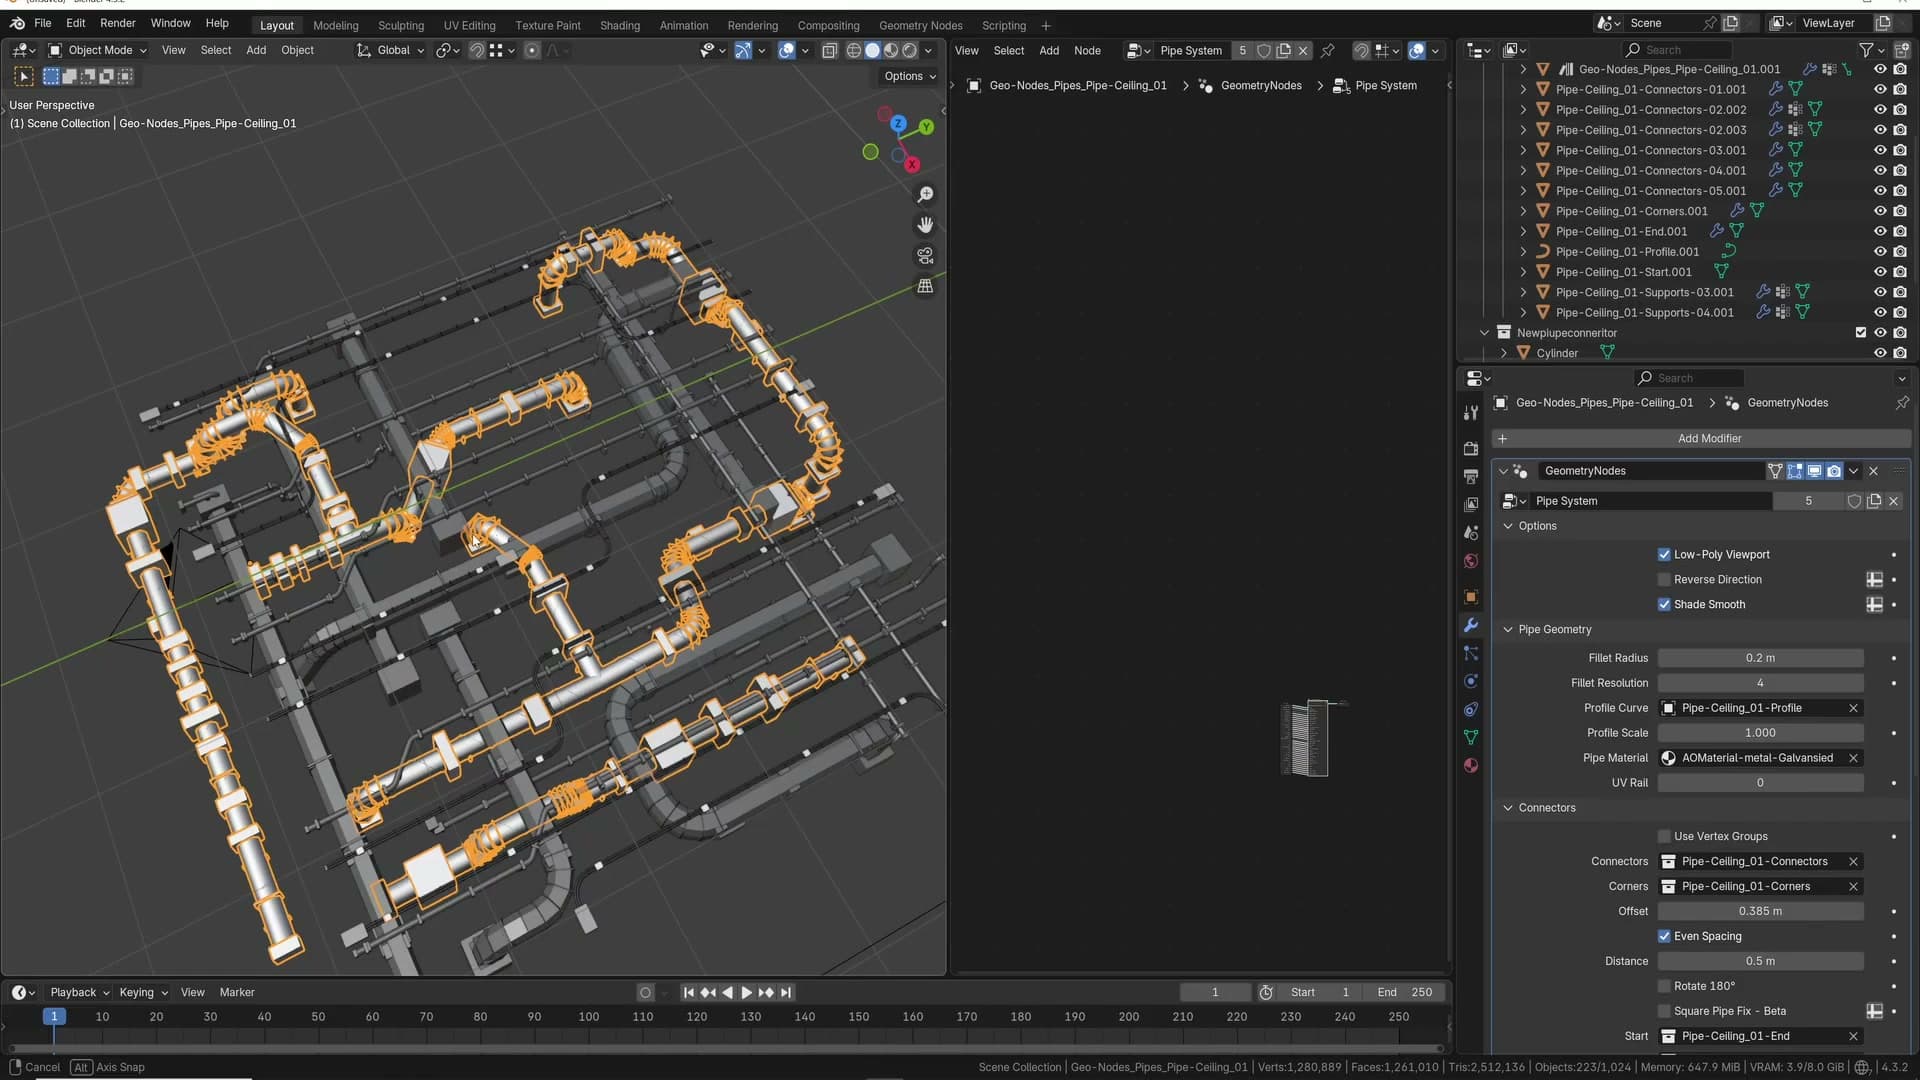Enable the Reverse Direction checkbox

[x=1664, y=580]
